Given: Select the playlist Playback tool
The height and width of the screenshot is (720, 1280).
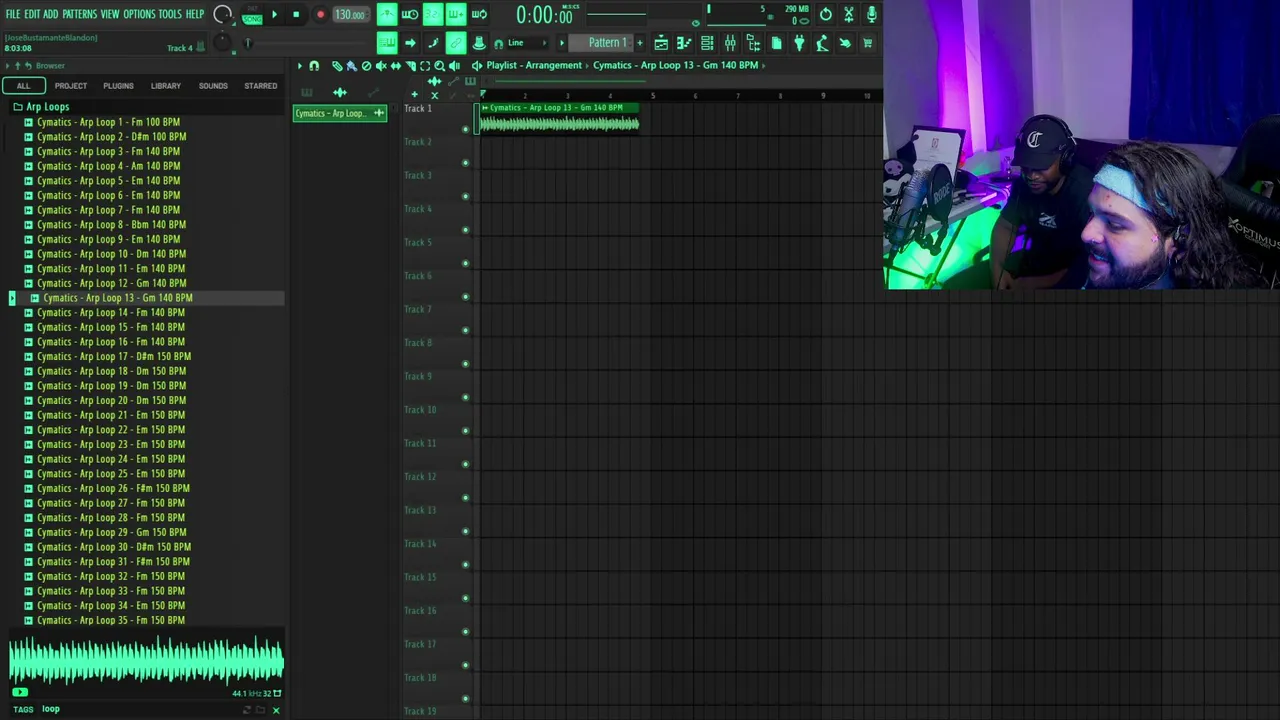Looking at the screenshot, I should coord(455,66).
